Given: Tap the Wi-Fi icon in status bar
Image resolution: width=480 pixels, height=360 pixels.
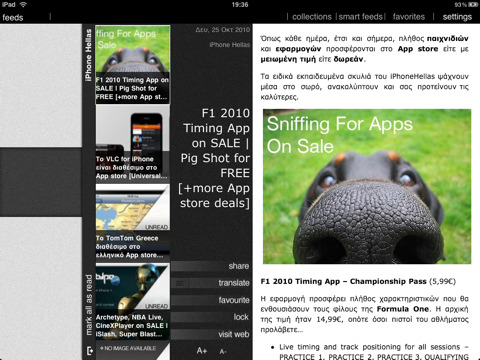Looking at the screenshot, I should coord(23,4).
